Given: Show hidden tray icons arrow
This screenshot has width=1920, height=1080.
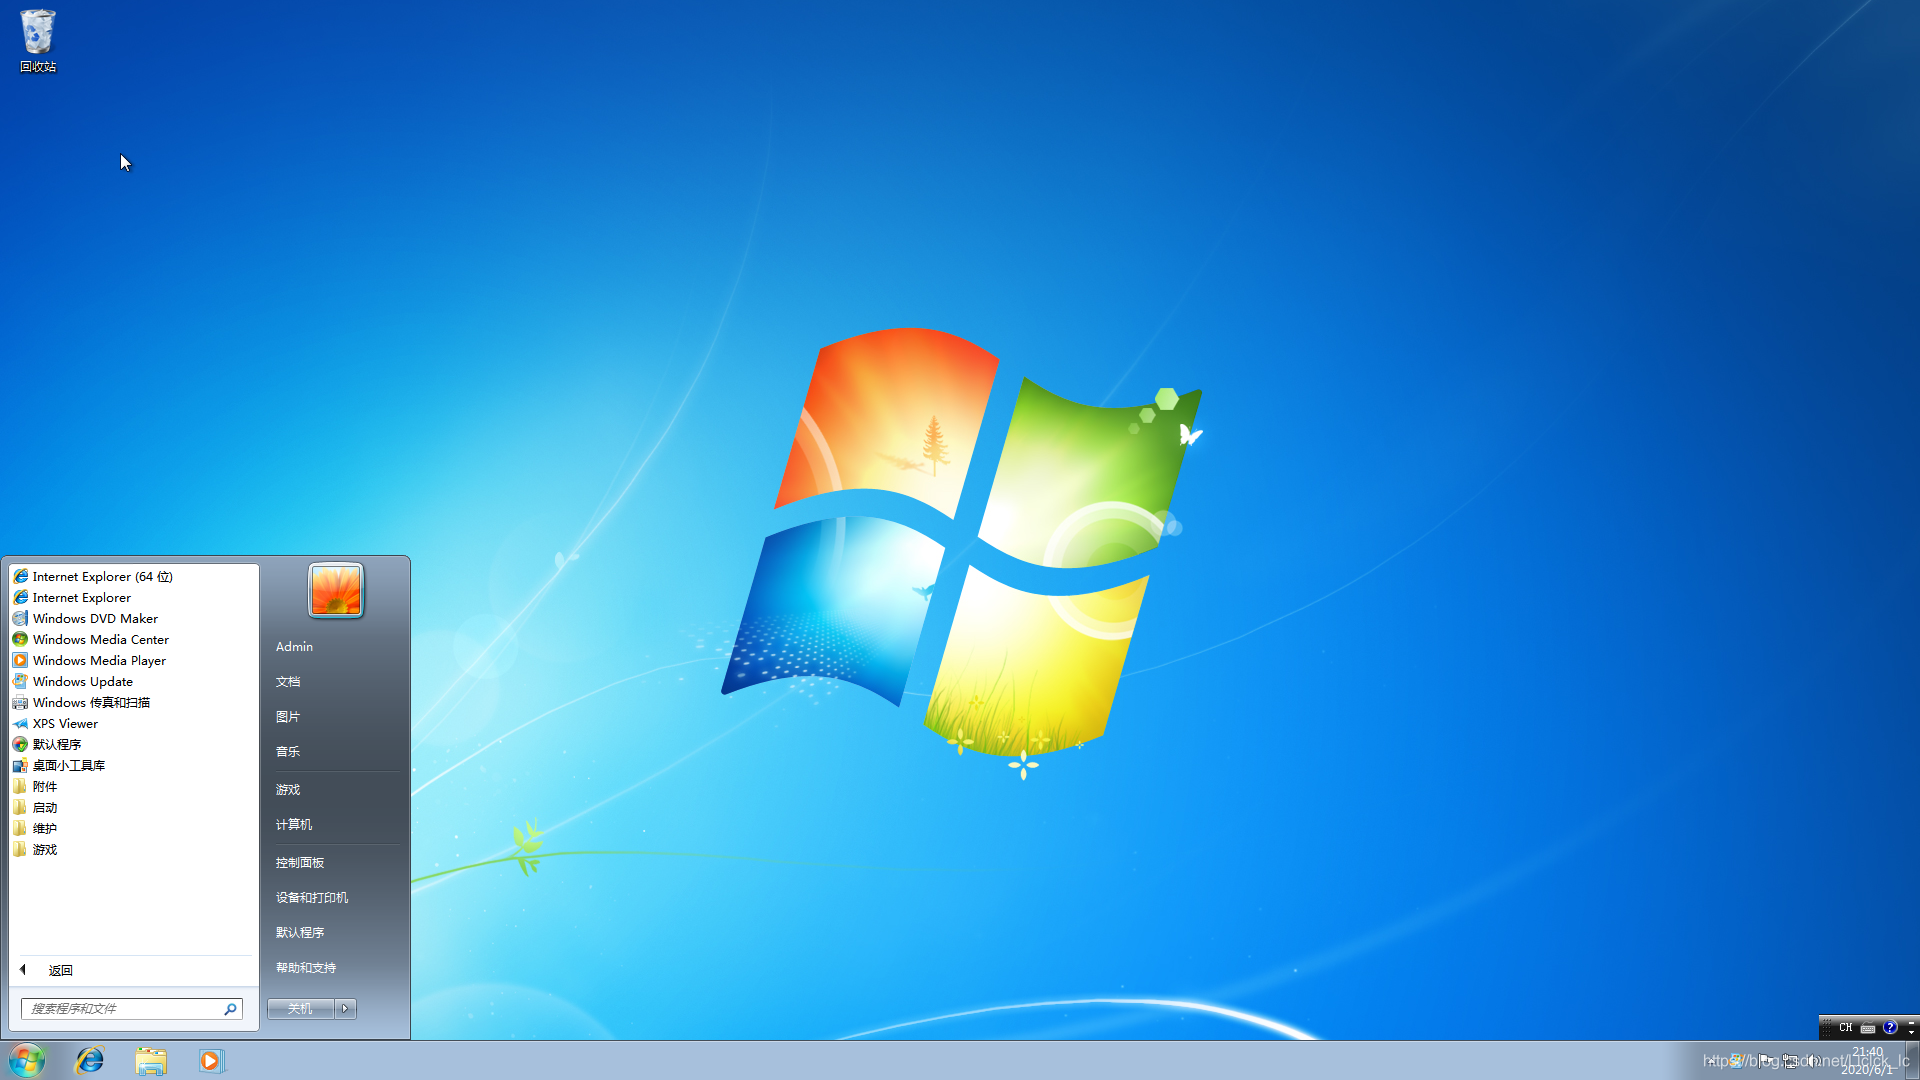Looking at the screenshot, I should coord(1711,1061).
